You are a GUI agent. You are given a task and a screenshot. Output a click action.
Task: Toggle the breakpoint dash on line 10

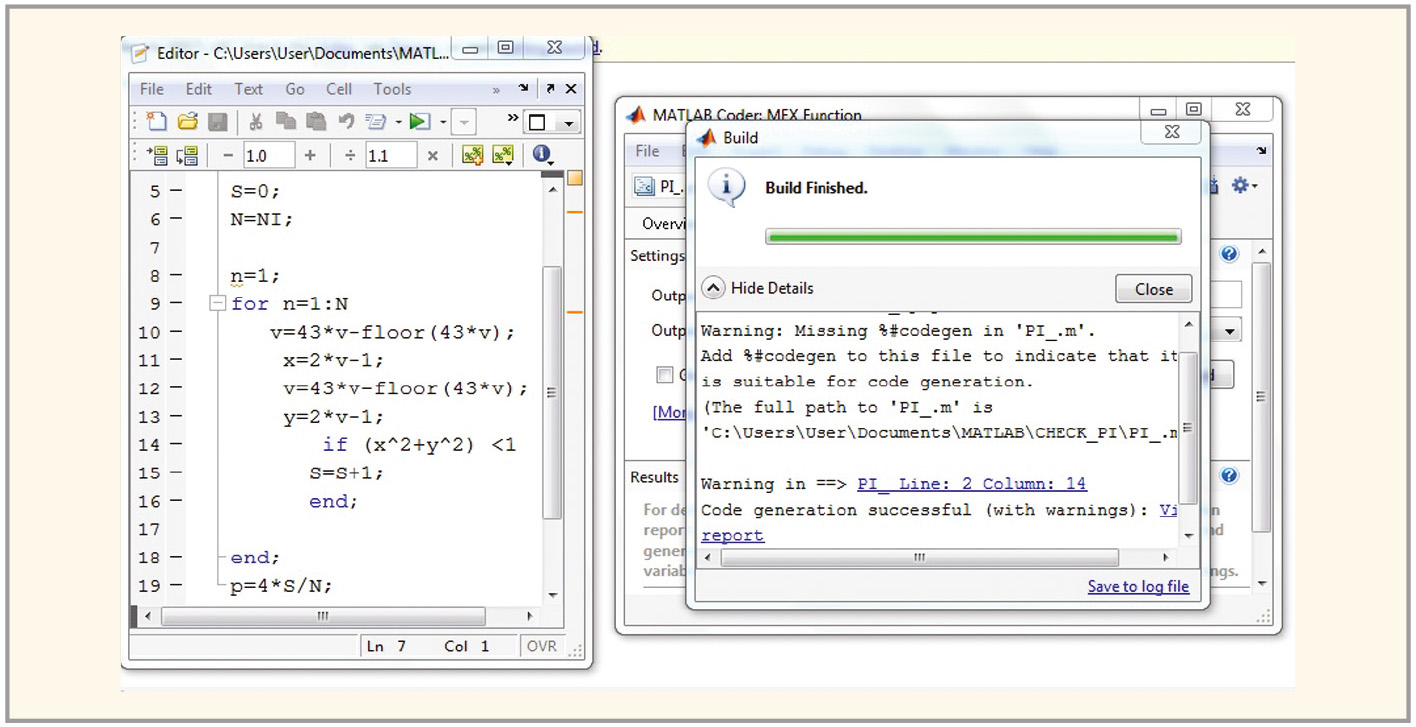(176, 332)
